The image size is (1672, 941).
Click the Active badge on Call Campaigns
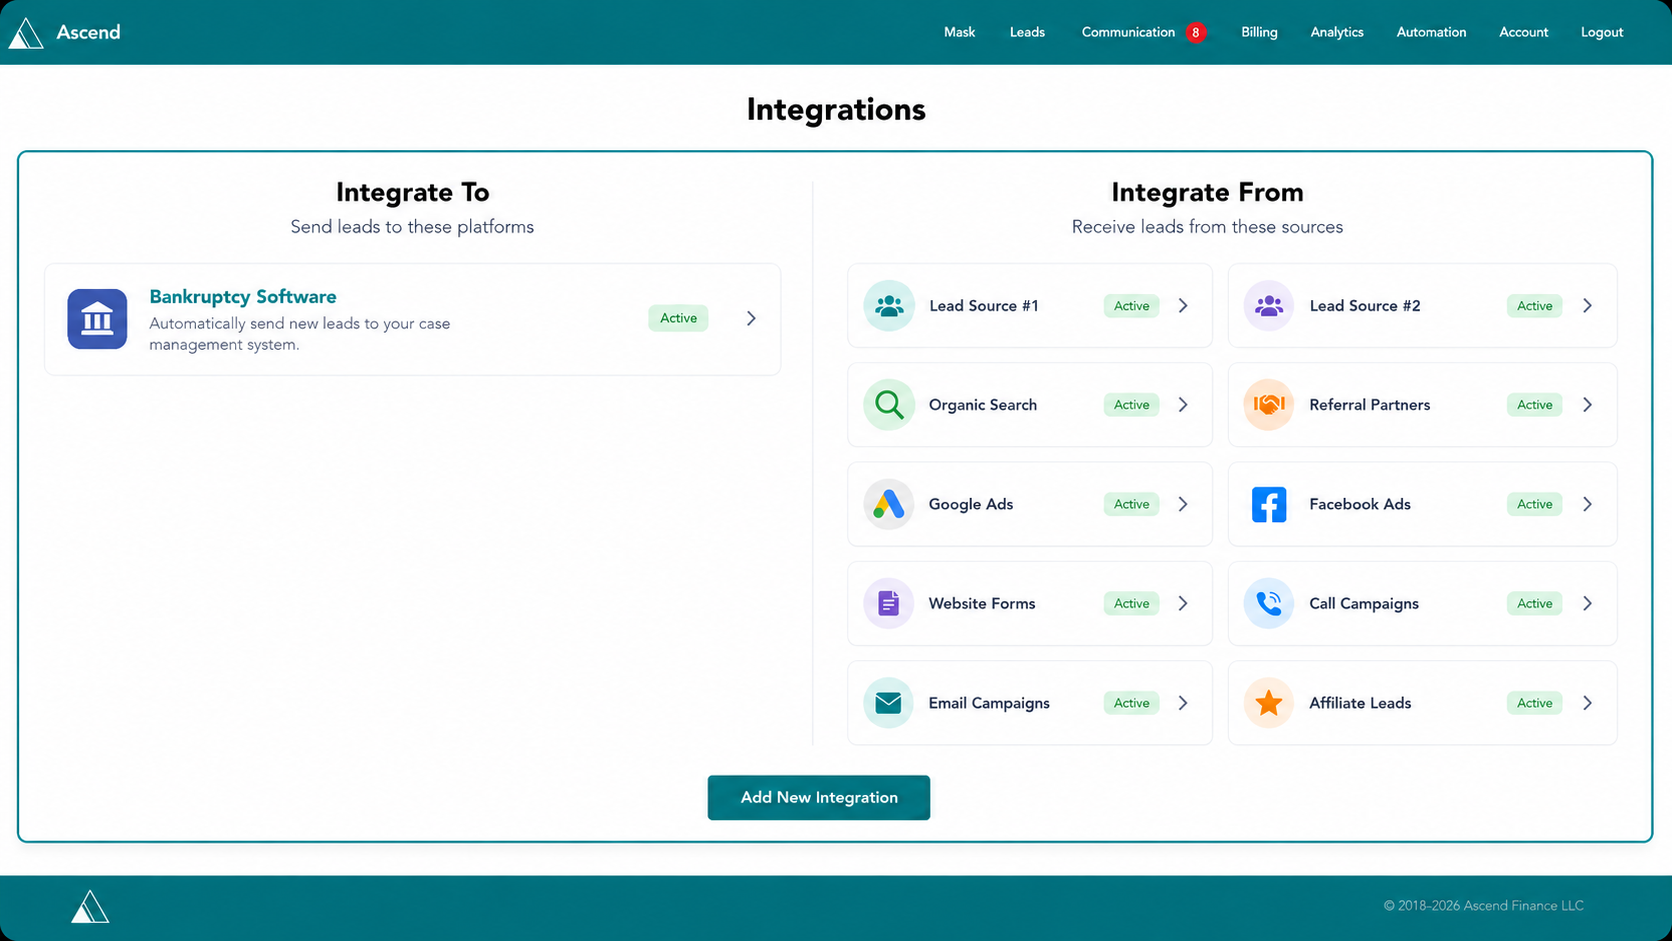click(1534, 603)
